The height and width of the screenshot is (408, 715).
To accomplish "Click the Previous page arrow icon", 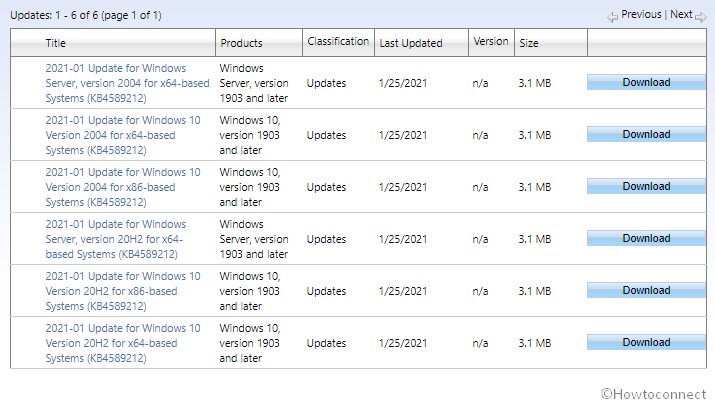I will pos(612,17).
